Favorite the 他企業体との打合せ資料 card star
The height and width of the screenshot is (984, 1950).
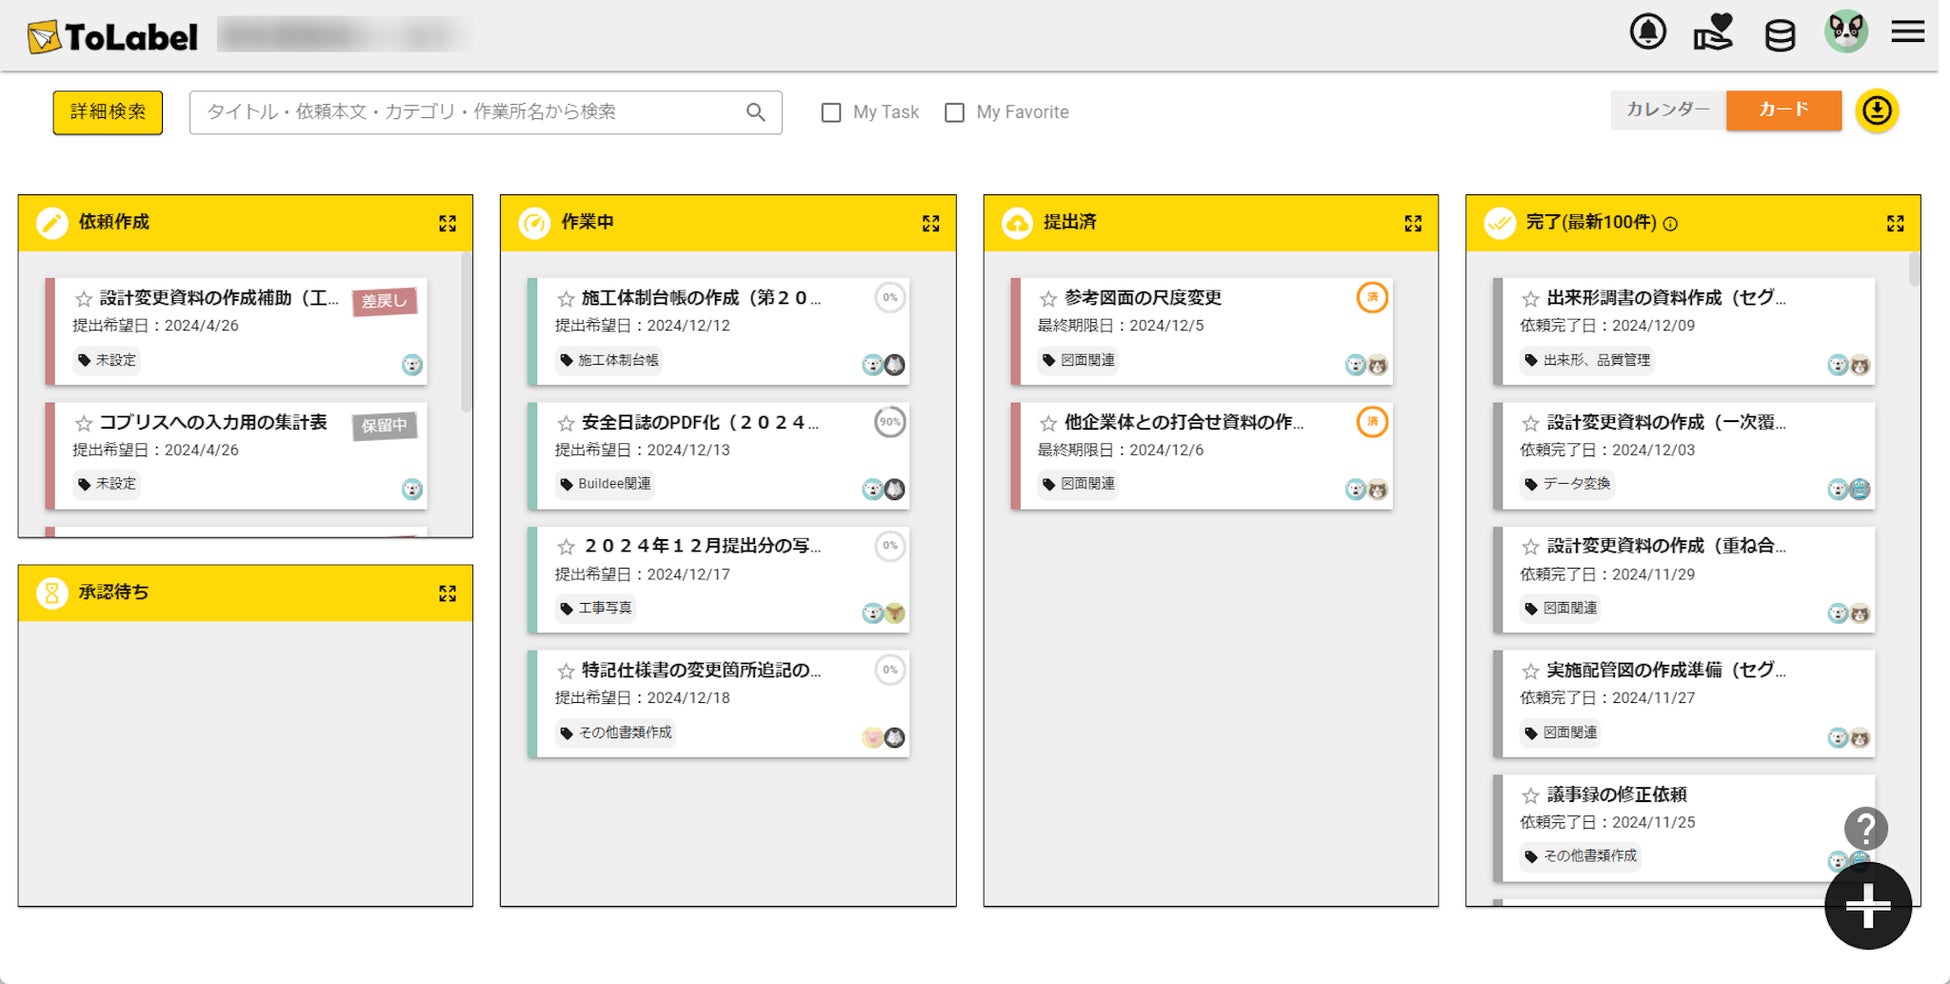(1048, 423)
